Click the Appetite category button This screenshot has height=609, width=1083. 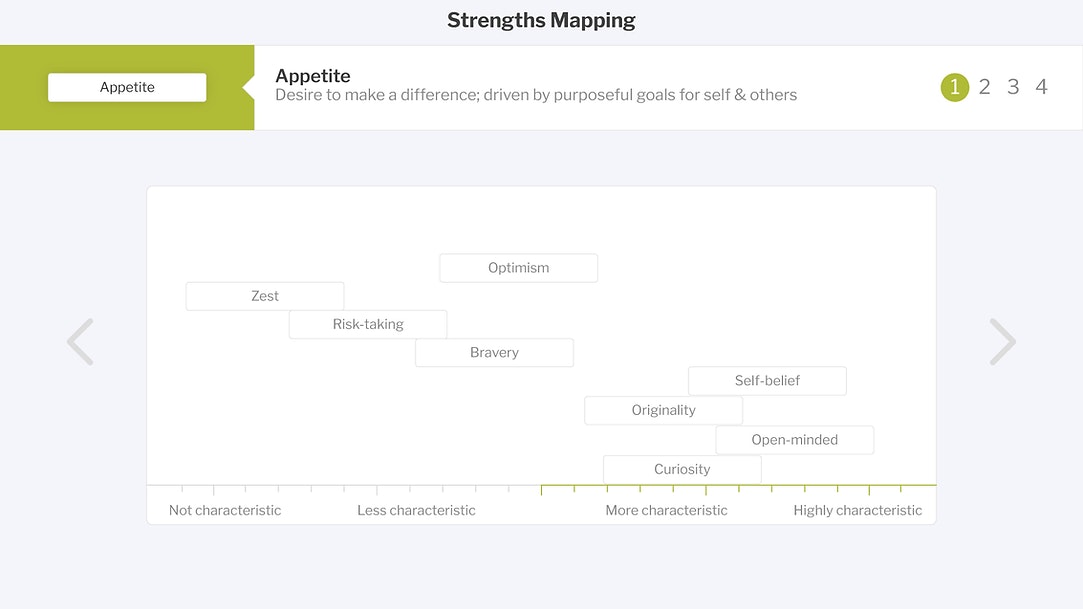point(127,87)
